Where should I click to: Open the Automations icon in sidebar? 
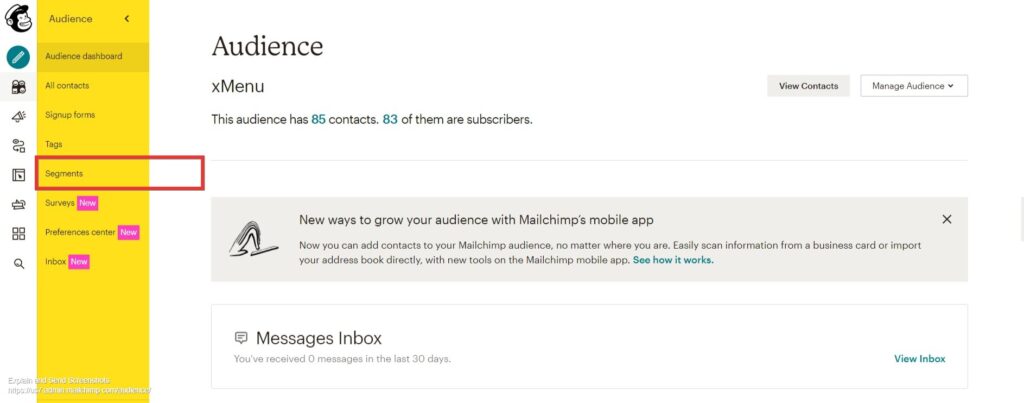pos(18,146)
